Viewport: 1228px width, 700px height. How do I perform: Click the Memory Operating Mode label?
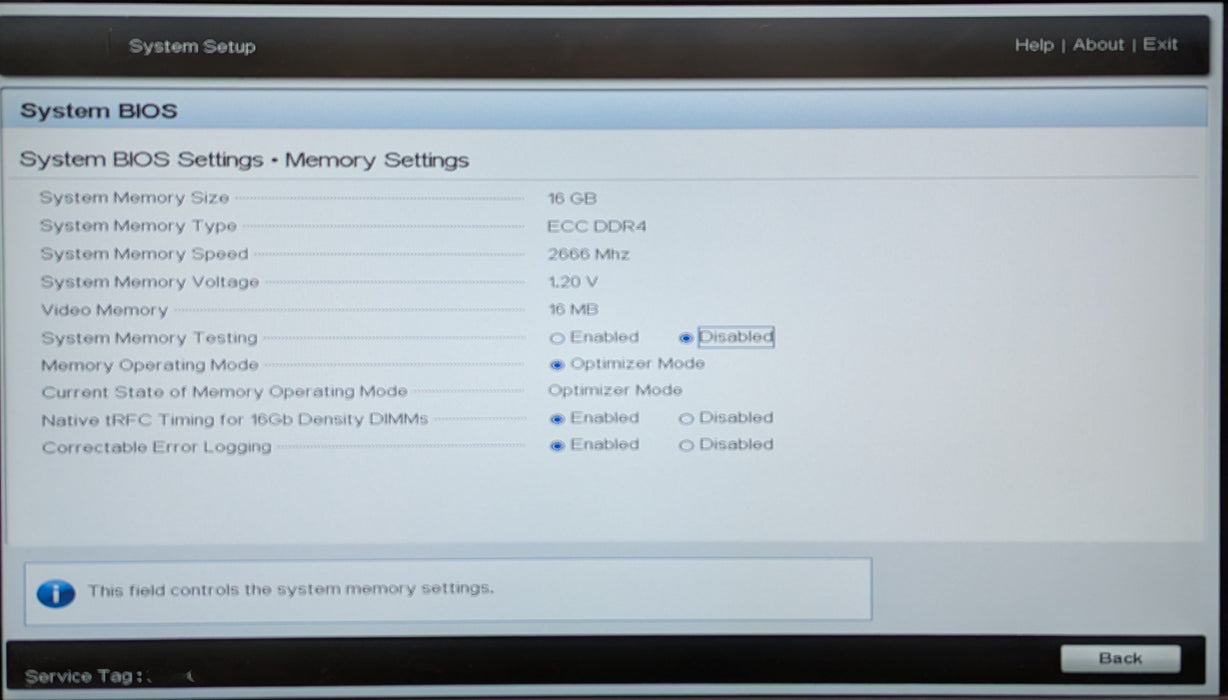pyautogui.click(x=150, y=365)
